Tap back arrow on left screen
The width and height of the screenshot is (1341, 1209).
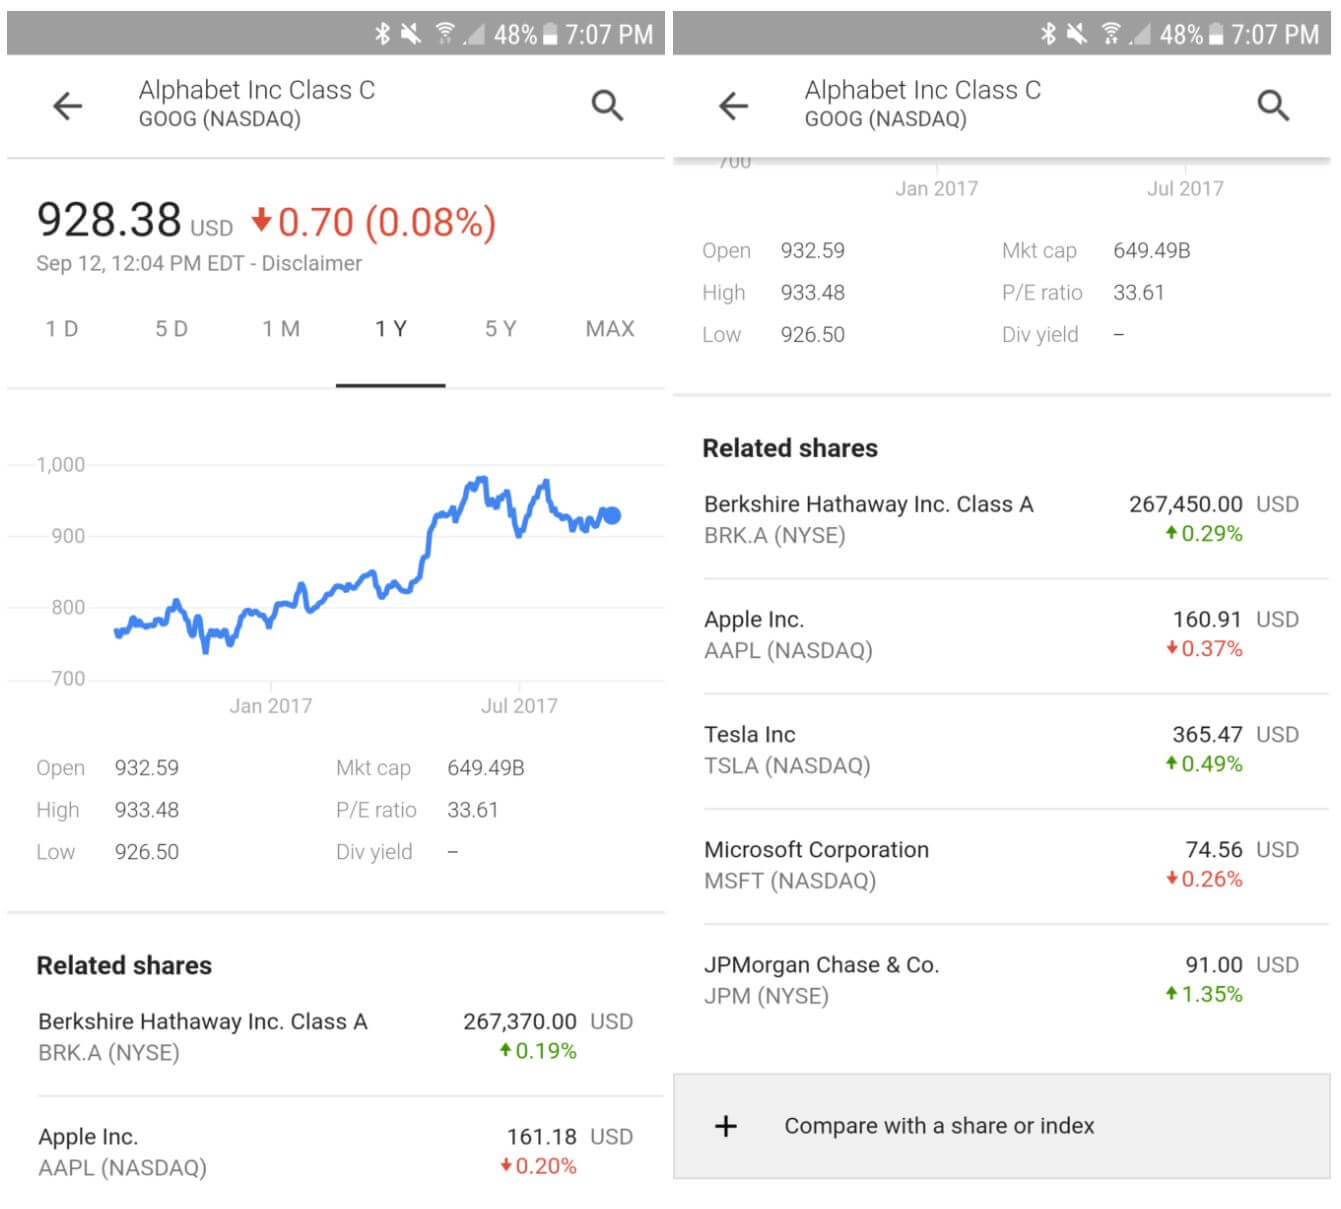point(68,105)
